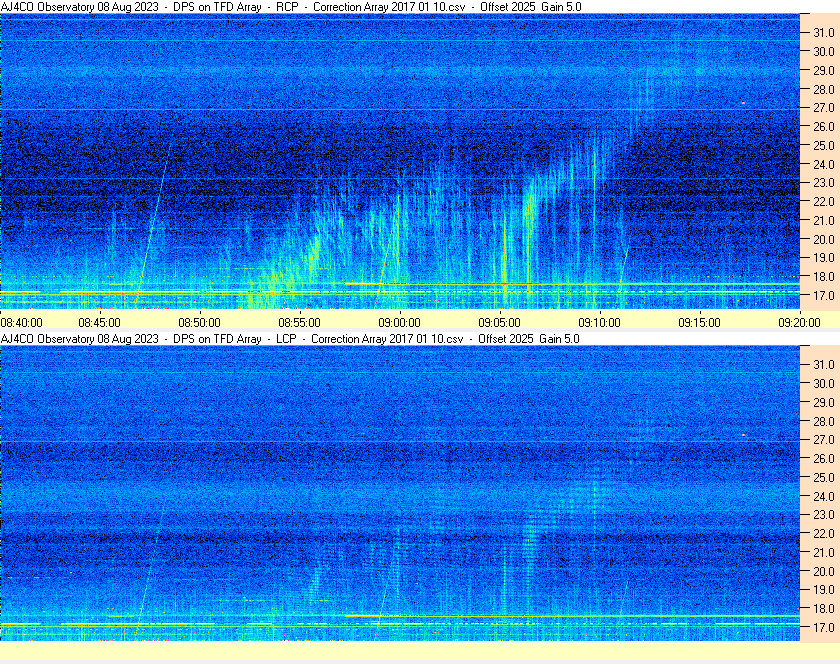
Task: Click the RCP spectrogram title text
Action: tap(291, 7)
